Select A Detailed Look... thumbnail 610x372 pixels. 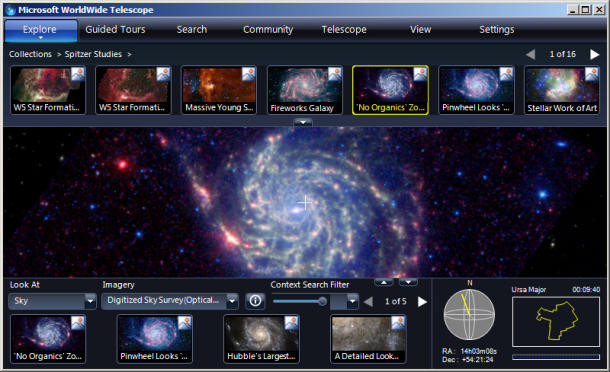[x=368, y=339]
